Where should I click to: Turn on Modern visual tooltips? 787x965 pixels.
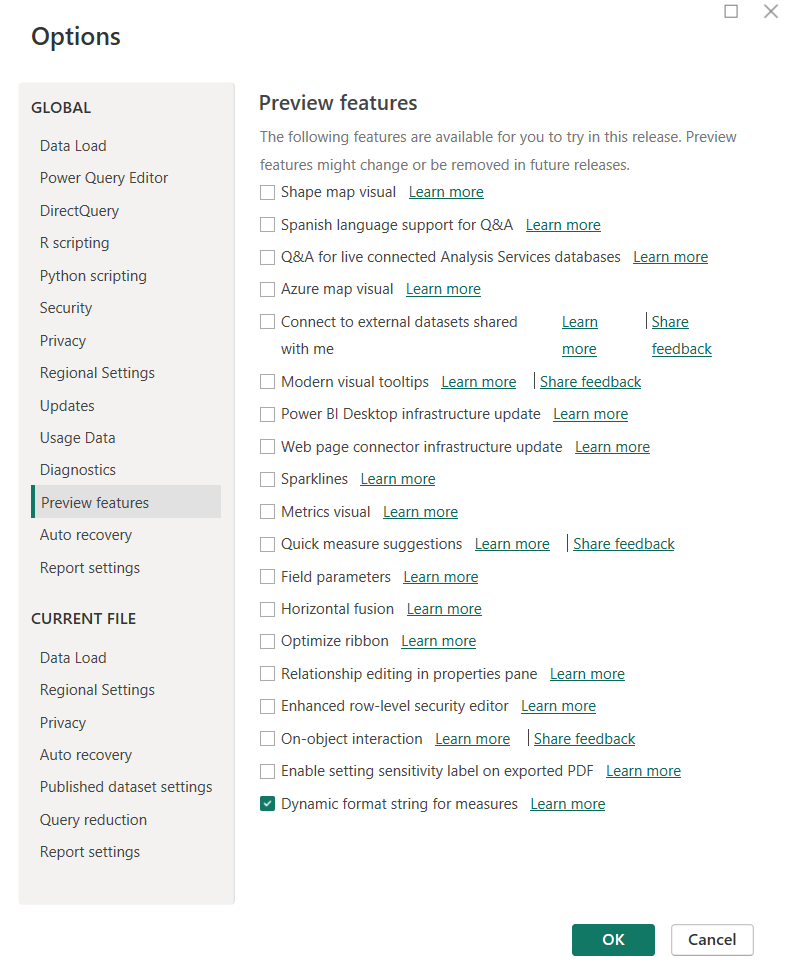click(x=267, y=381)
